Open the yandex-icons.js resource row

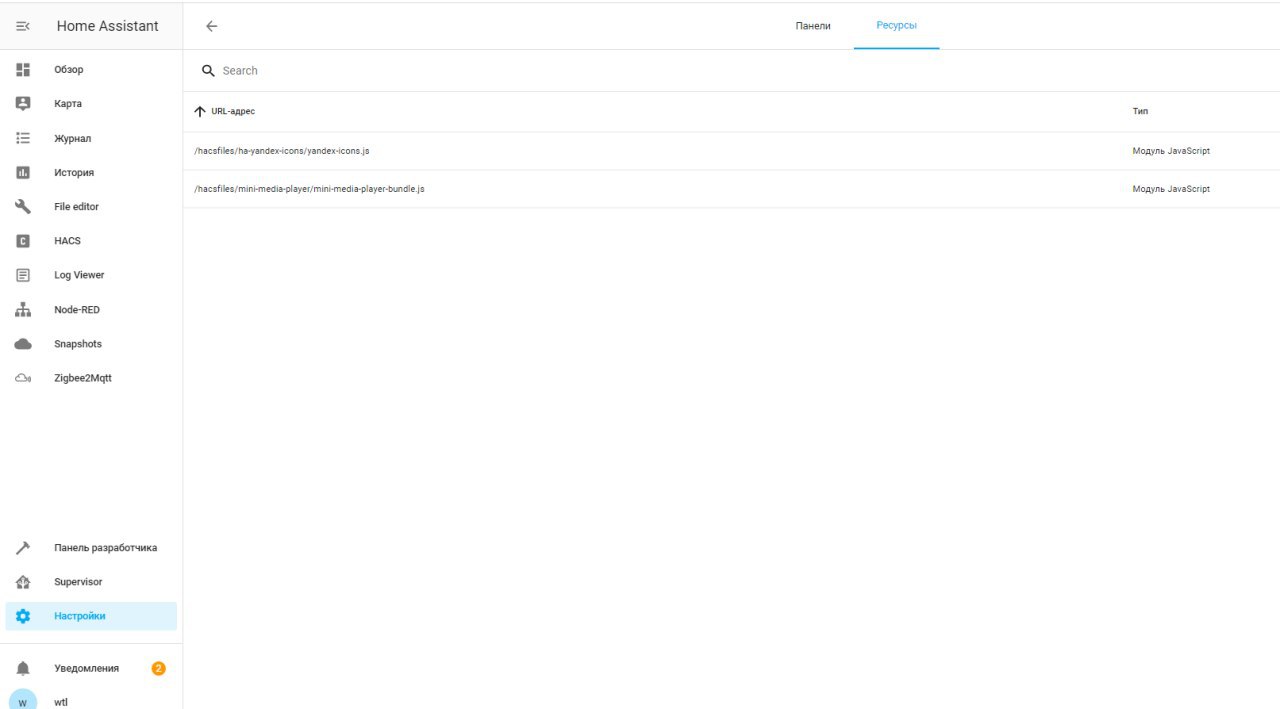(731, 151)
